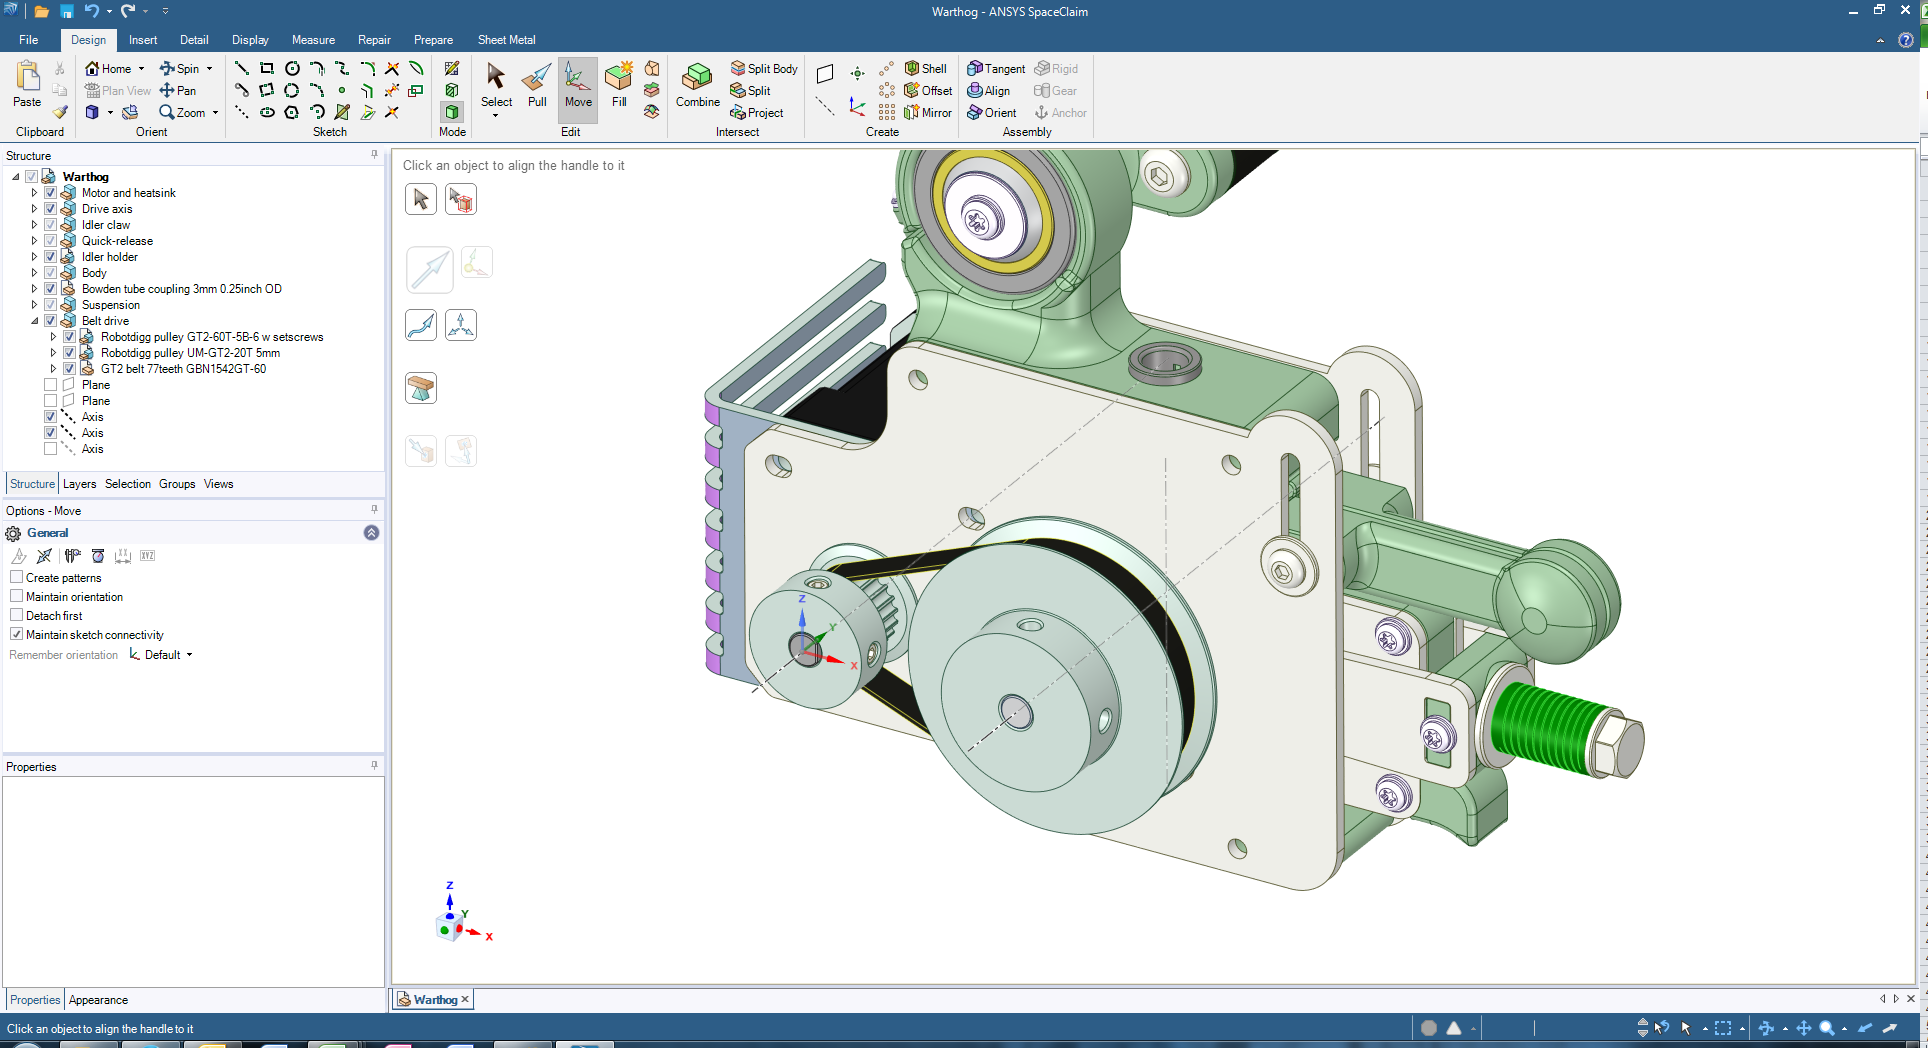Check the Maintain orientation option

pyautogui.click(x=16, y=596)
